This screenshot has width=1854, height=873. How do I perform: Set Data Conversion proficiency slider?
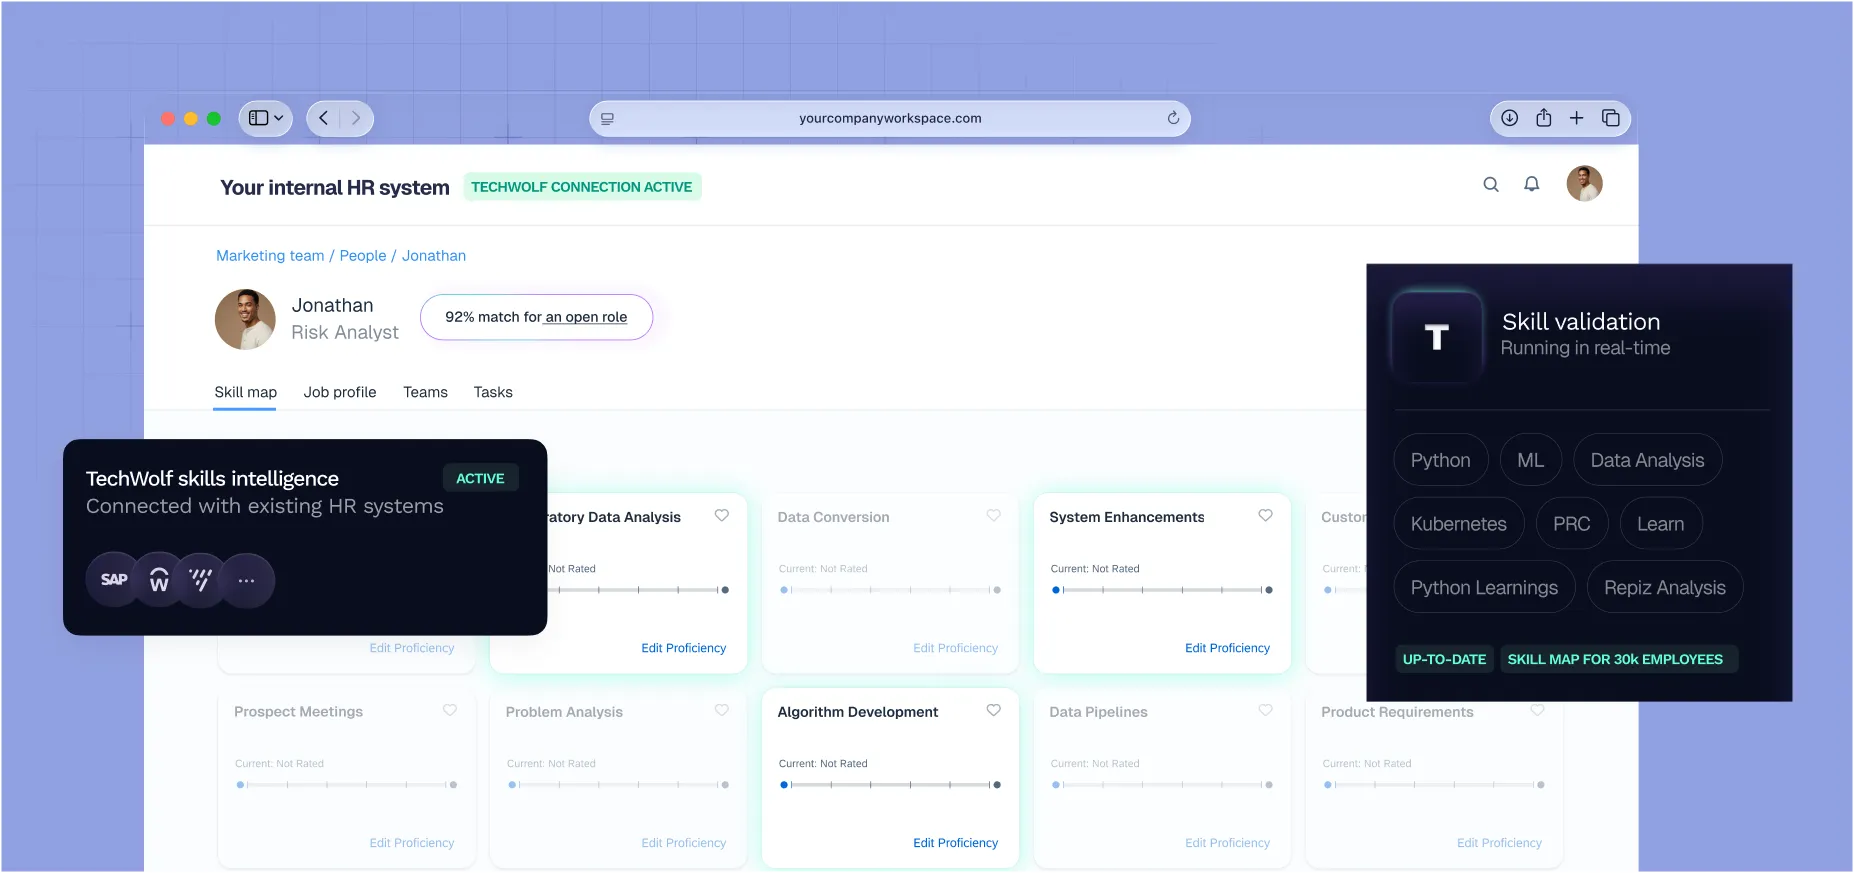[x=890, y=590]
